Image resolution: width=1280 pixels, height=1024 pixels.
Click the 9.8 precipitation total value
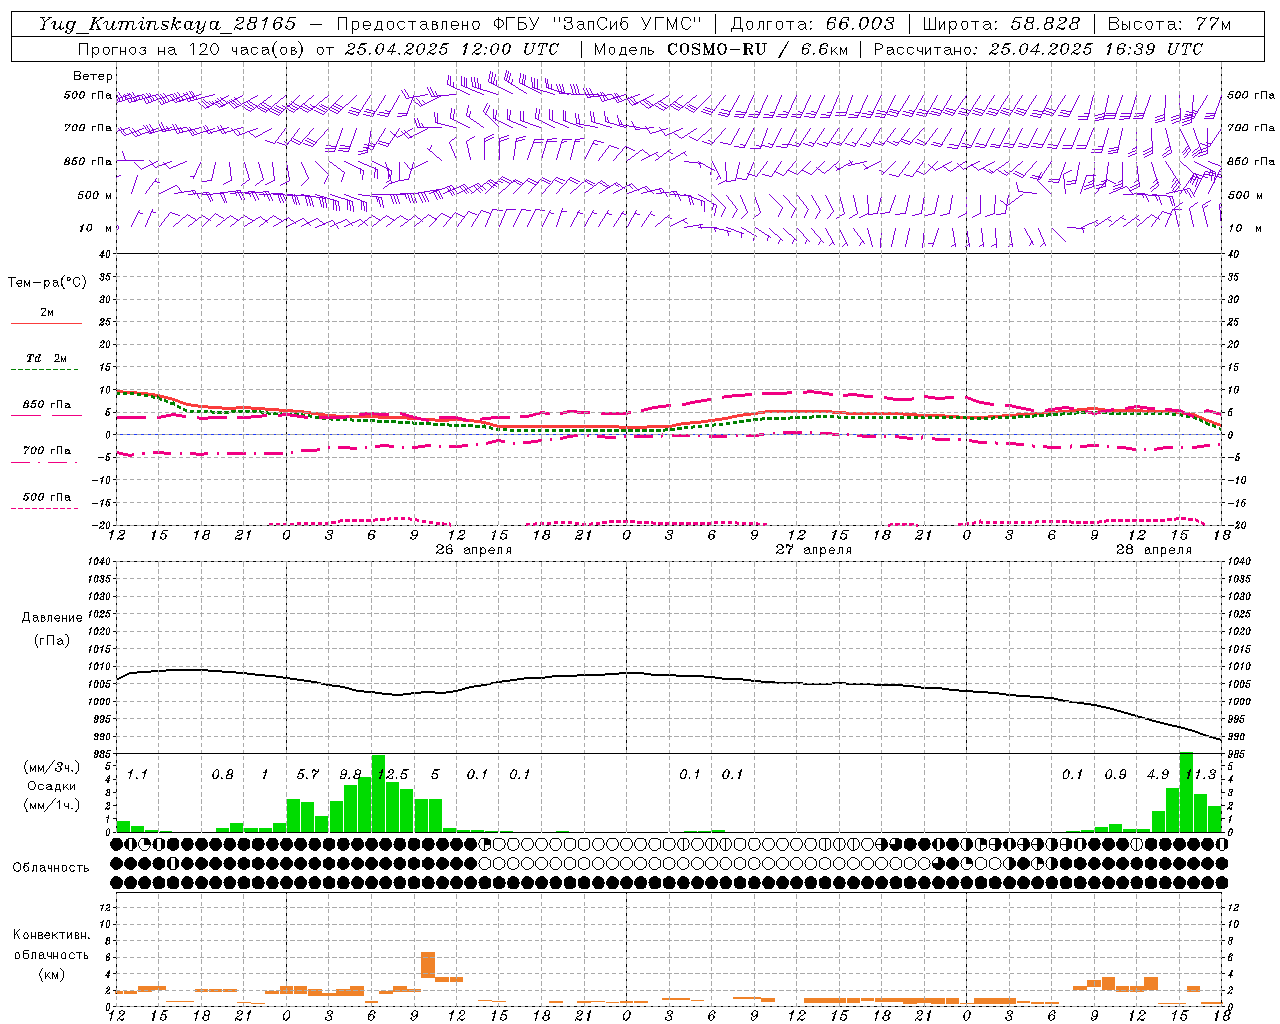[350, 774]
